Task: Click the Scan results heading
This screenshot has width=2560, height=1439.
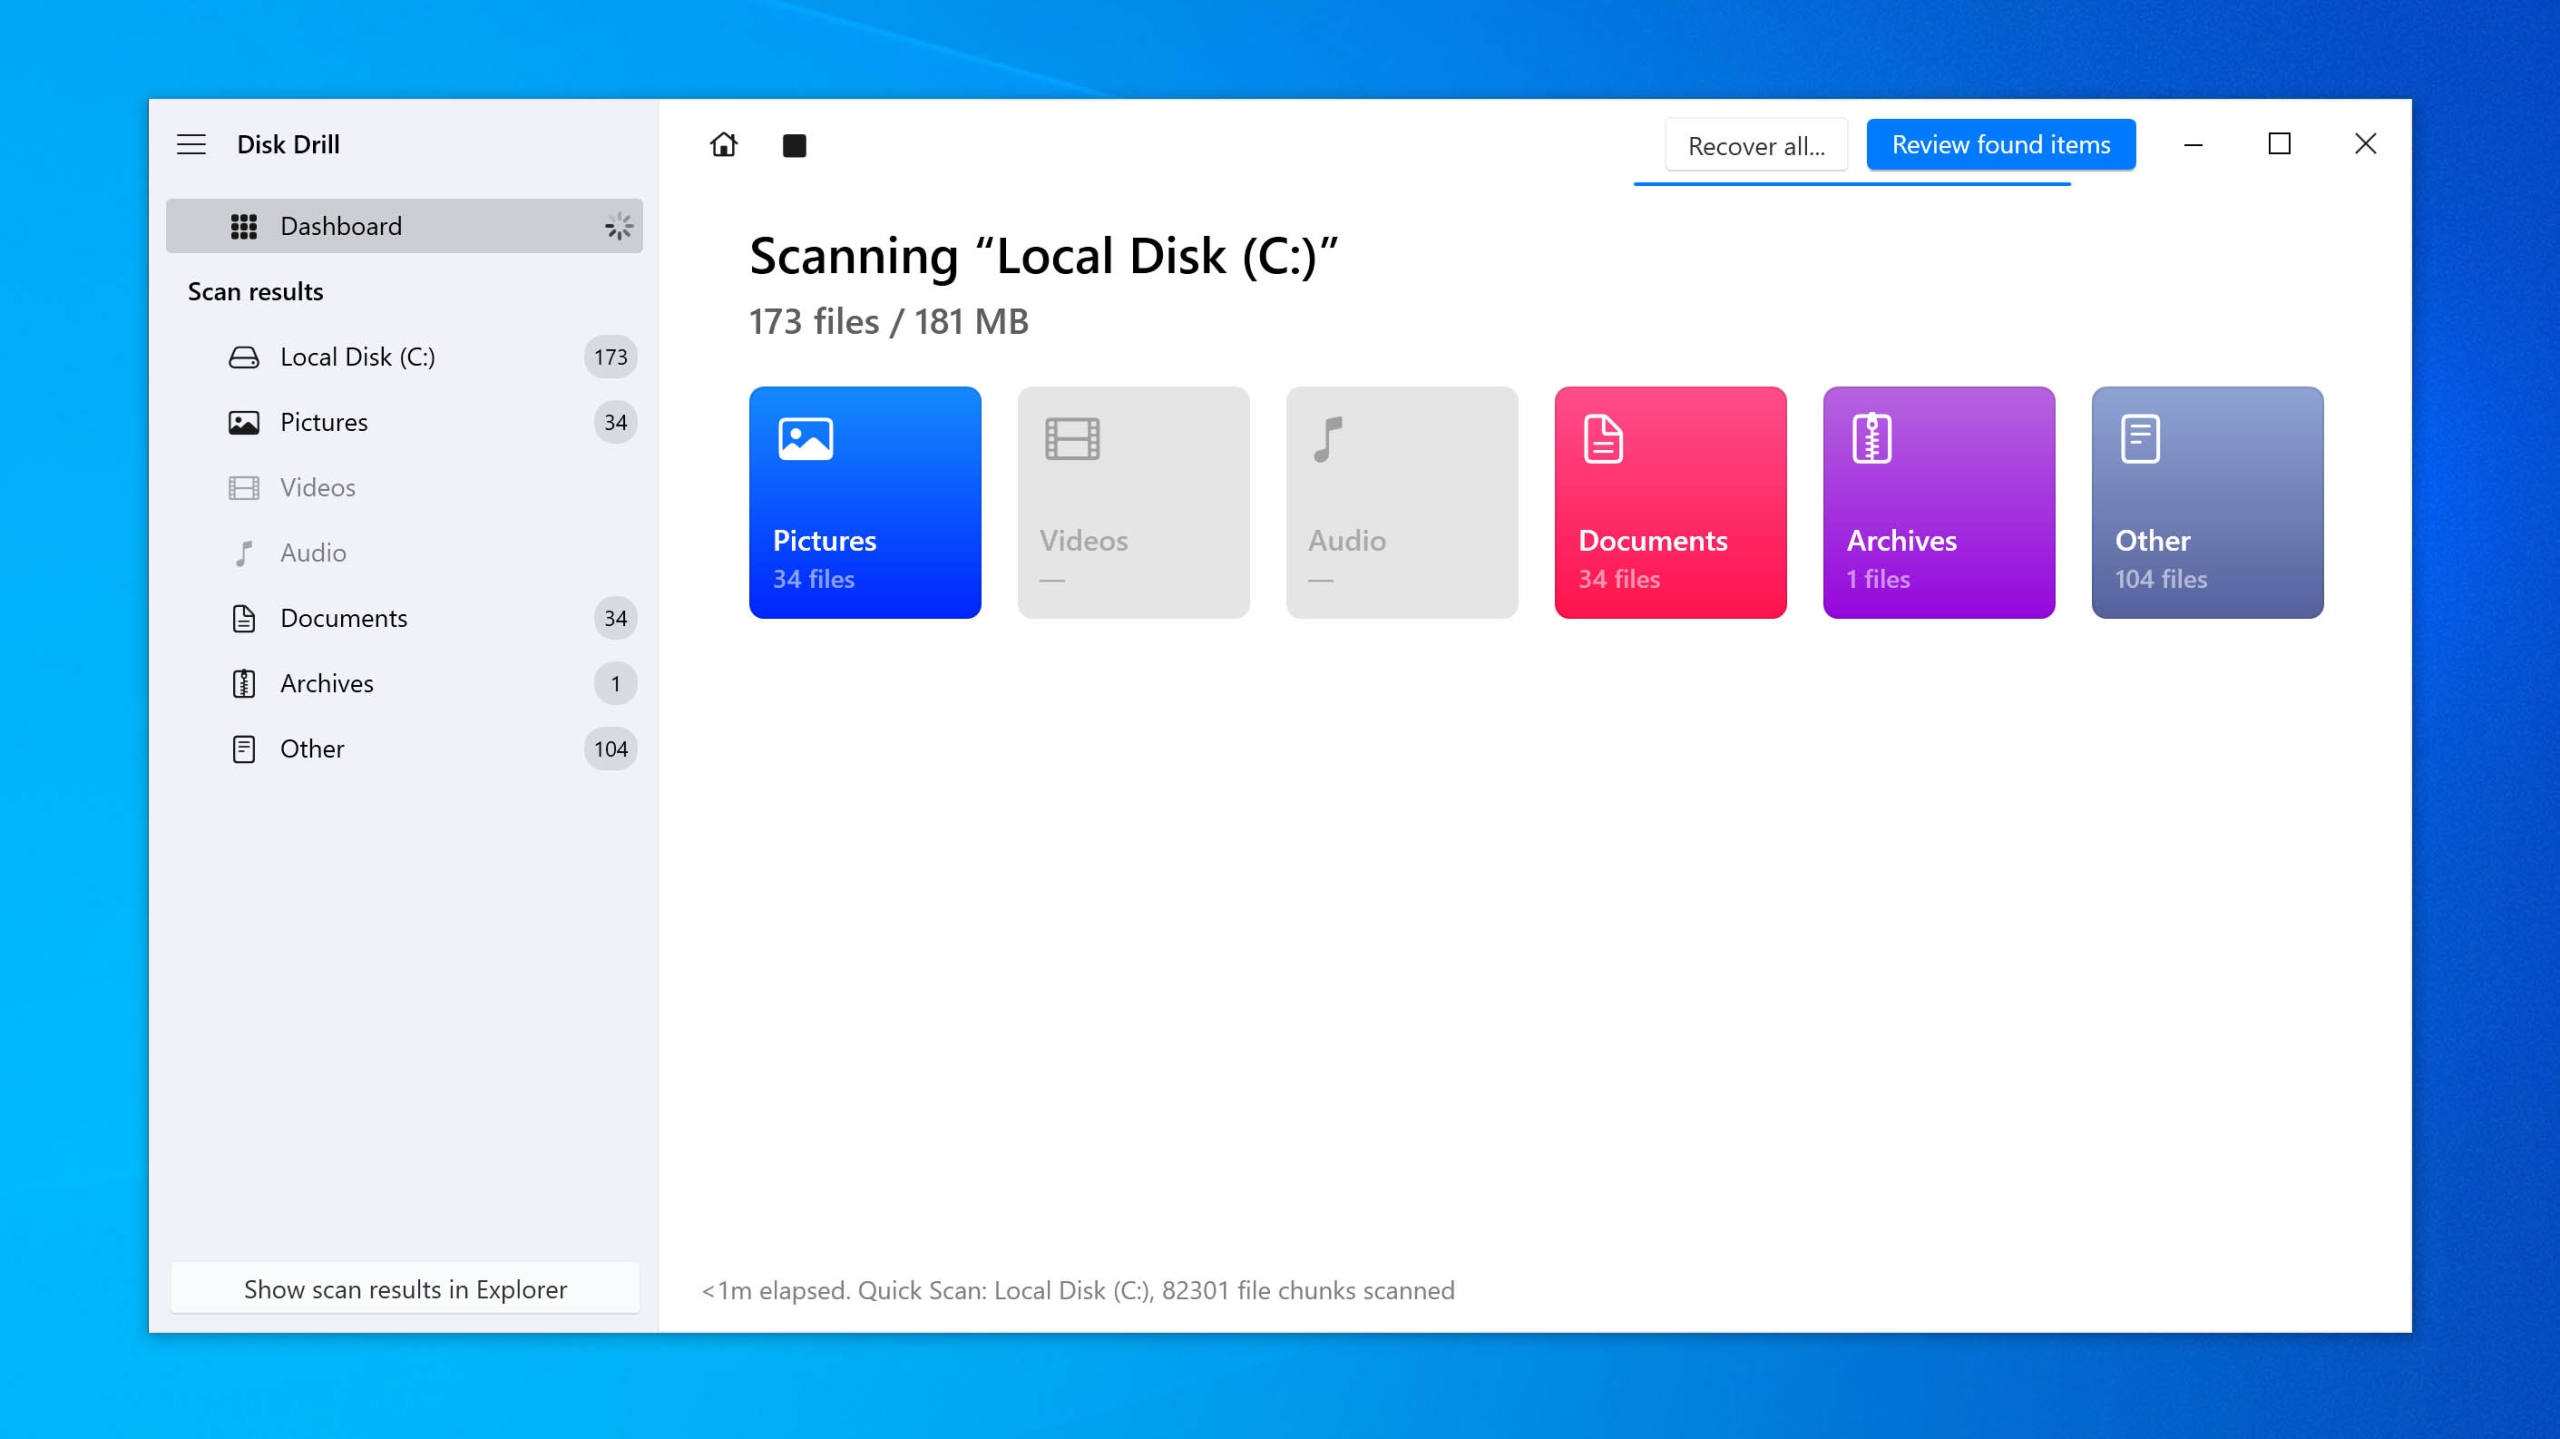Action: [x=255, y=292]
